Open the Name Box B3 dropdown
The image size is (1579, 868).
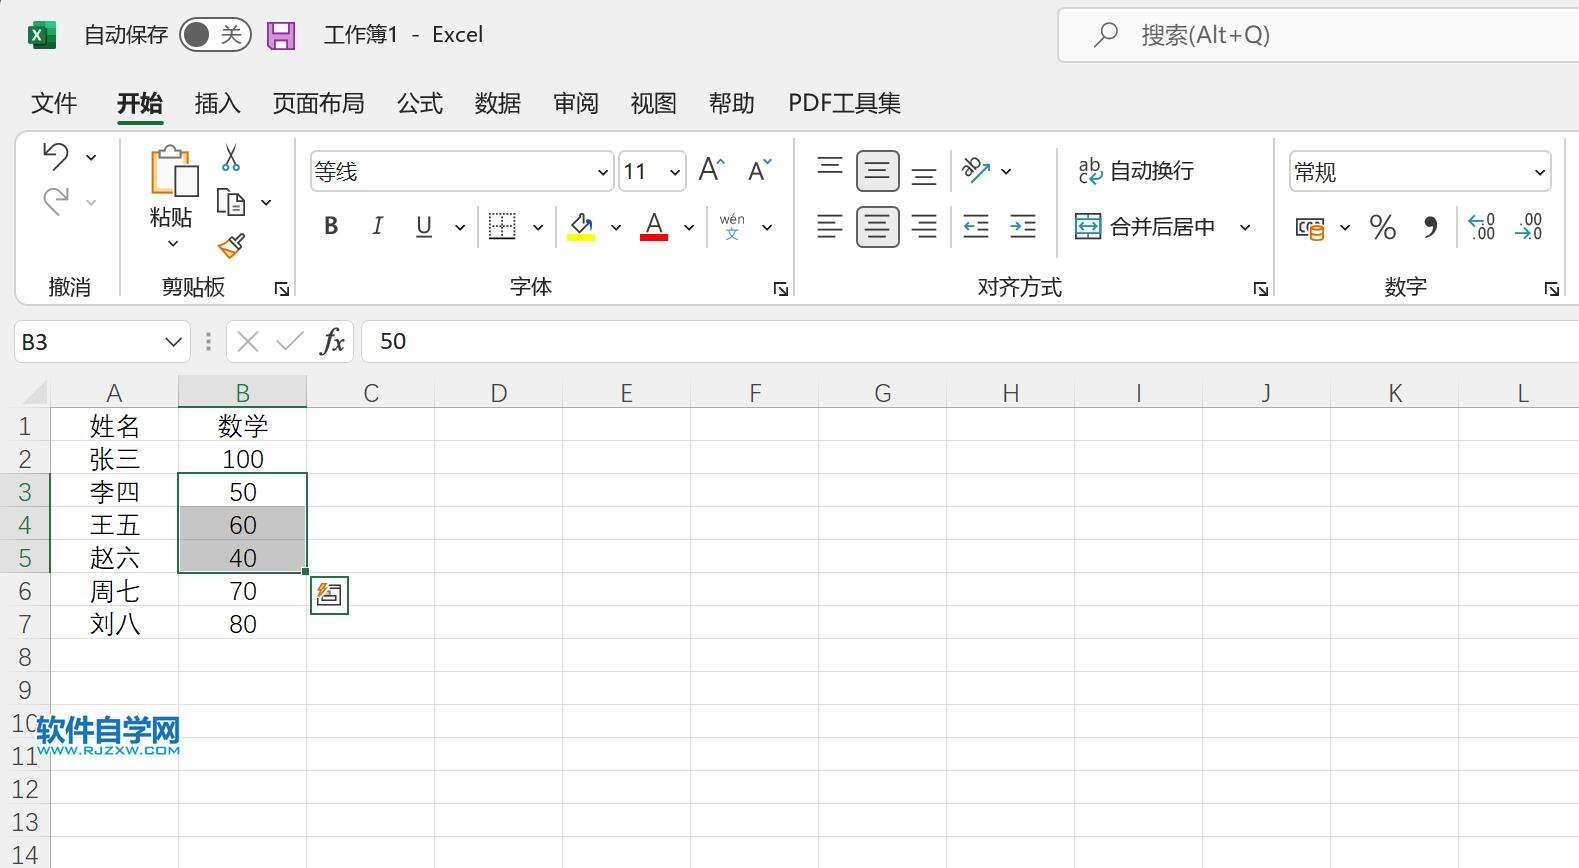[173, 342]
